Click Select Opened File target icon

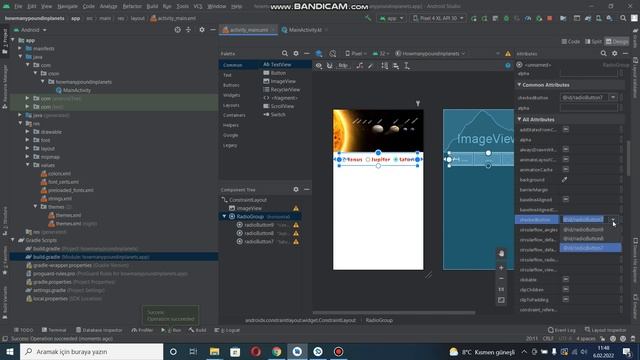tap(178, 30)
